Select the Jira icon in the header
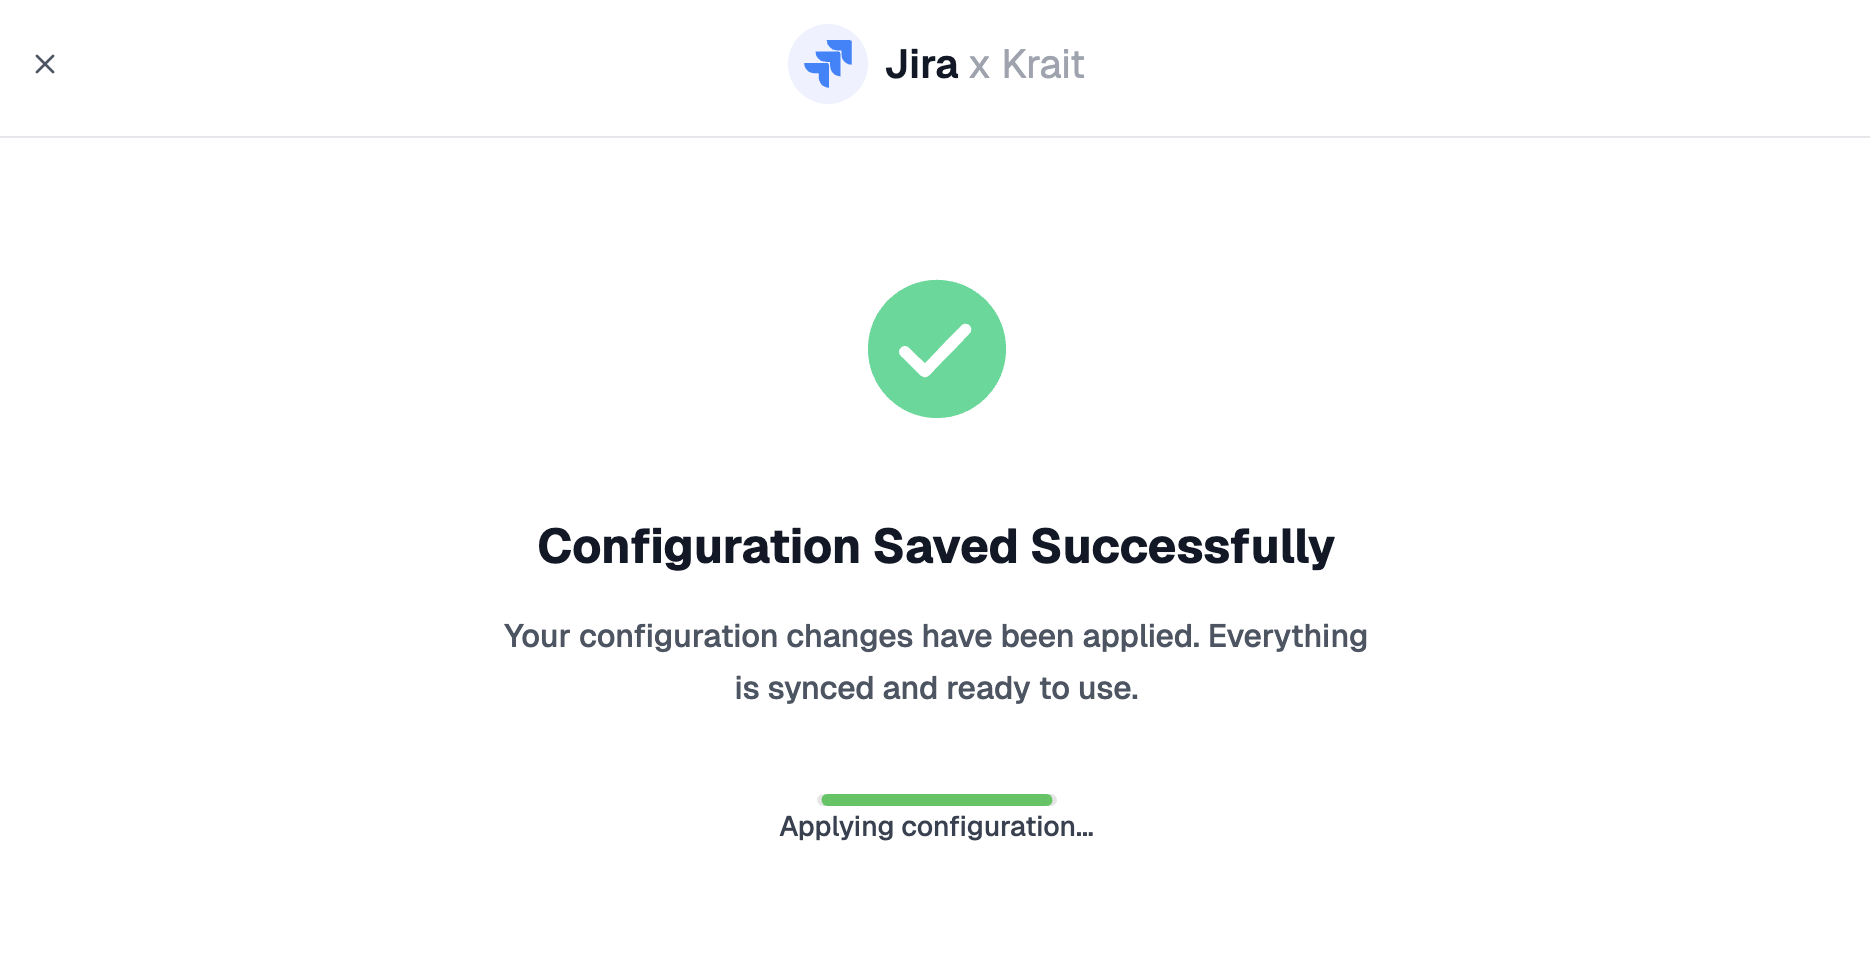 tap(828, 63)
